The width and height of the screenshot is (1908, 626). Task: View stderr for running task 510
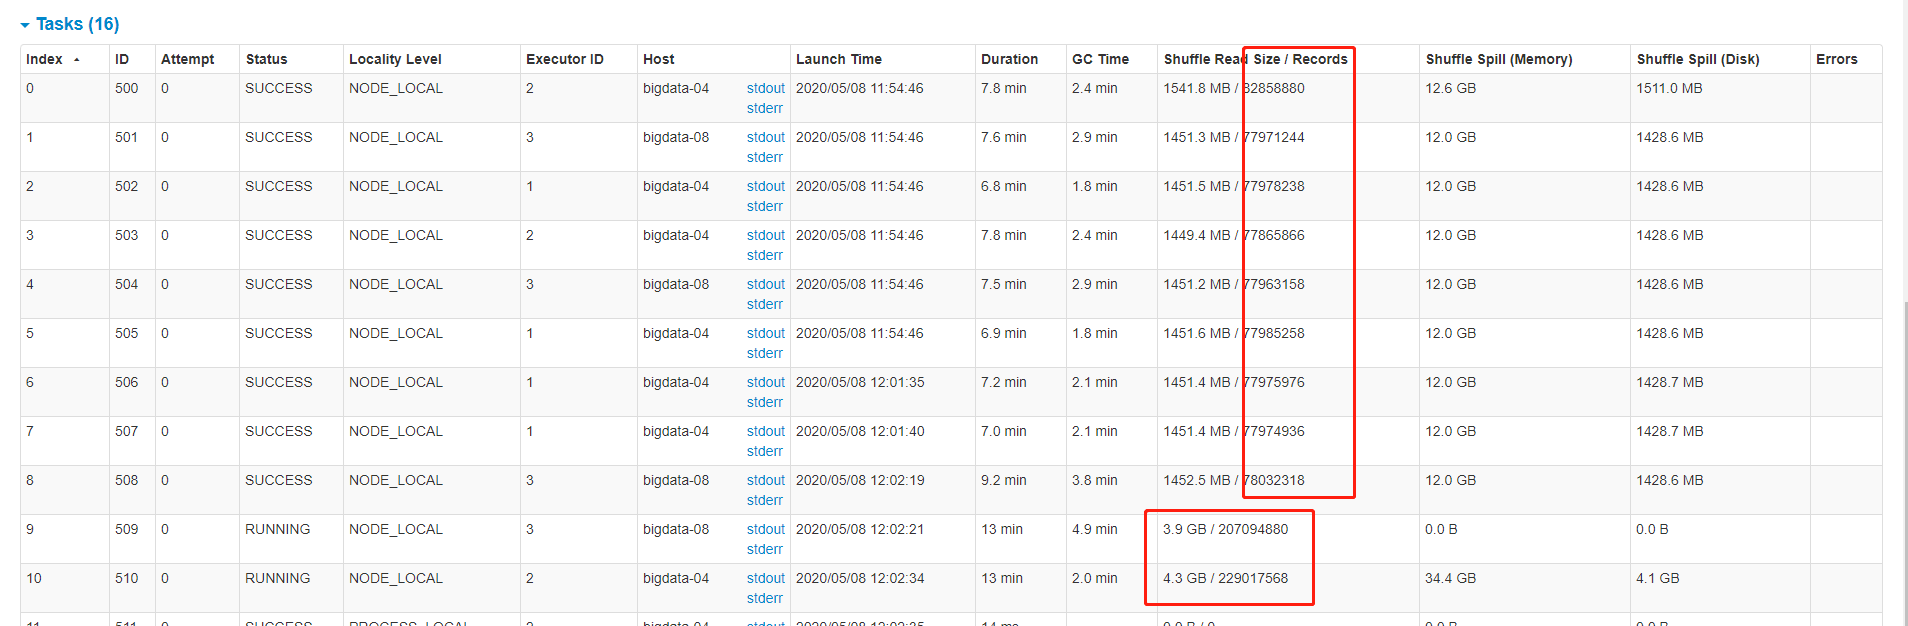click(x=764, y=598)
